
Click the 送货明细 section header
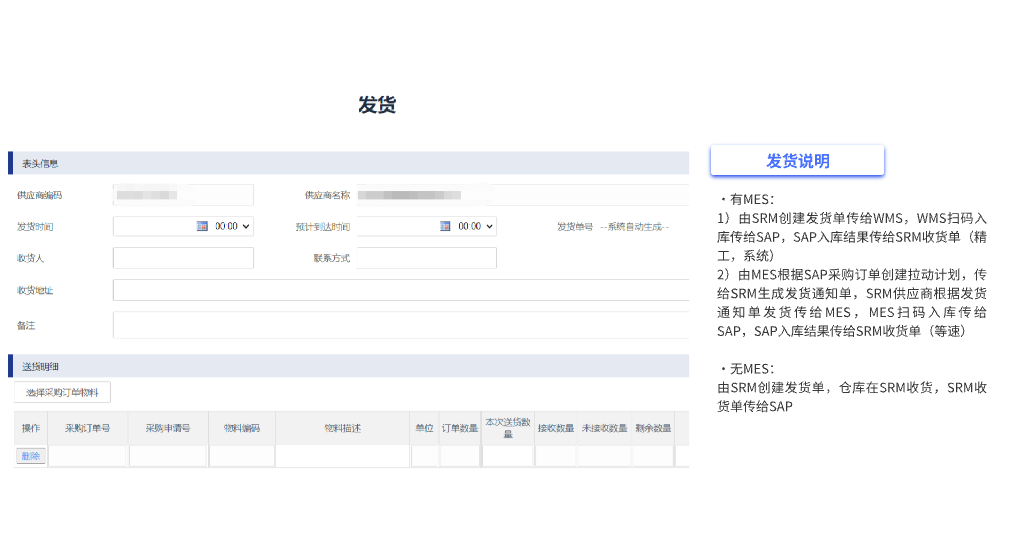[41, 367]
